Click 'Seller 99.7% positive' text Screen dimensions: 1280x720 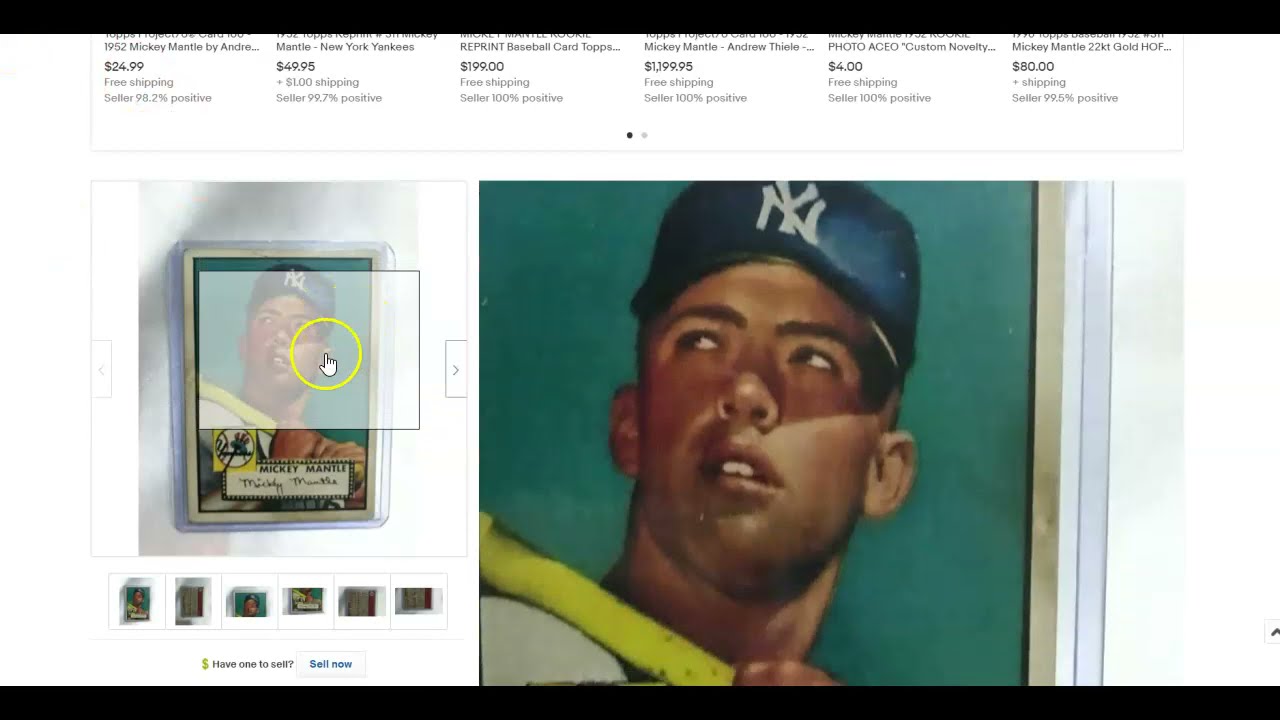tap(329, 98)
